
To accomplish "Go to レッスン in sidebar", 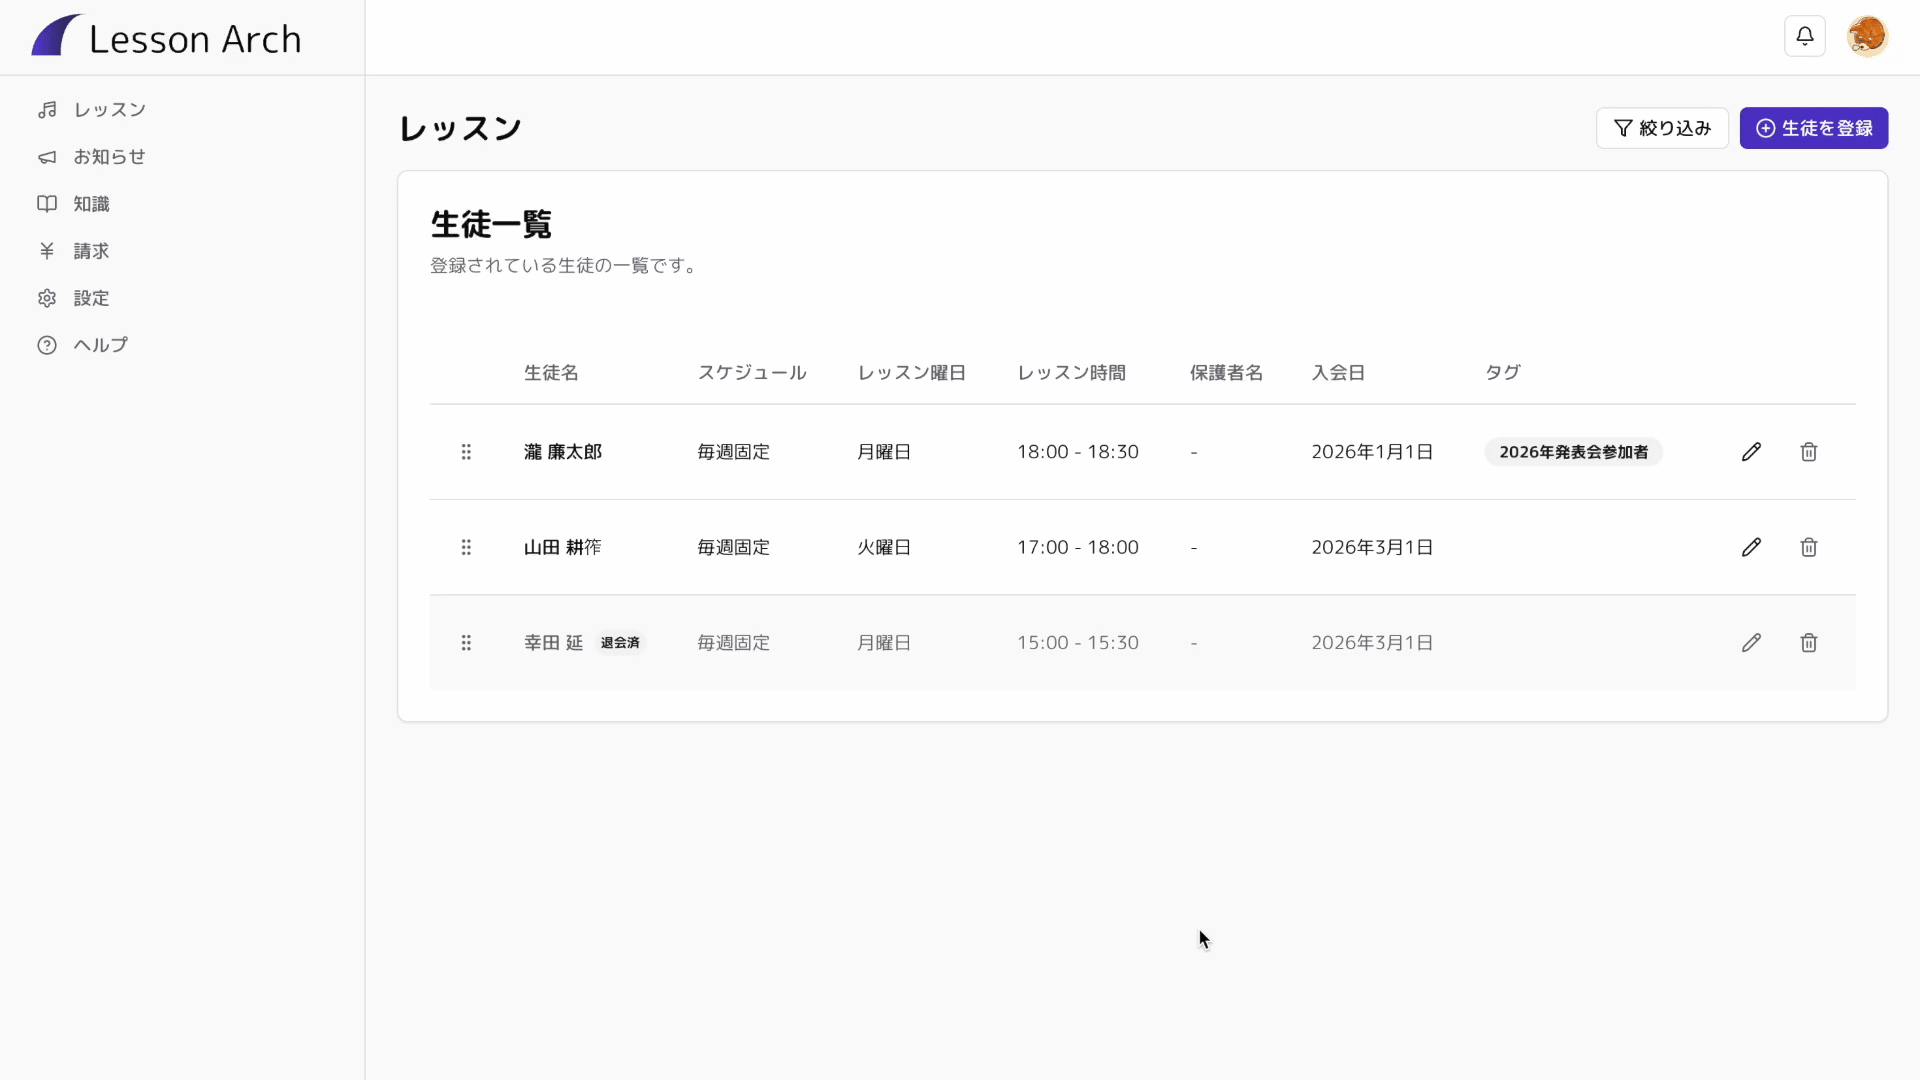I will click(x=110, y=110).
